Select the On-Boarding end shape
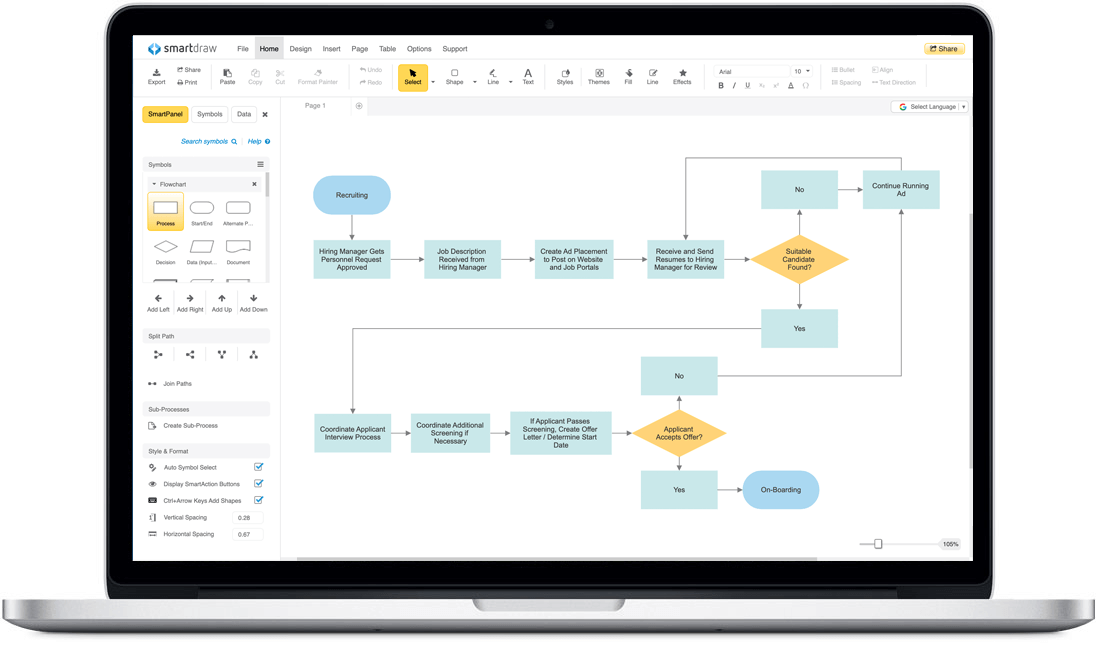Viewport: 1100px width, 648px height. click(x=781, y=490)
